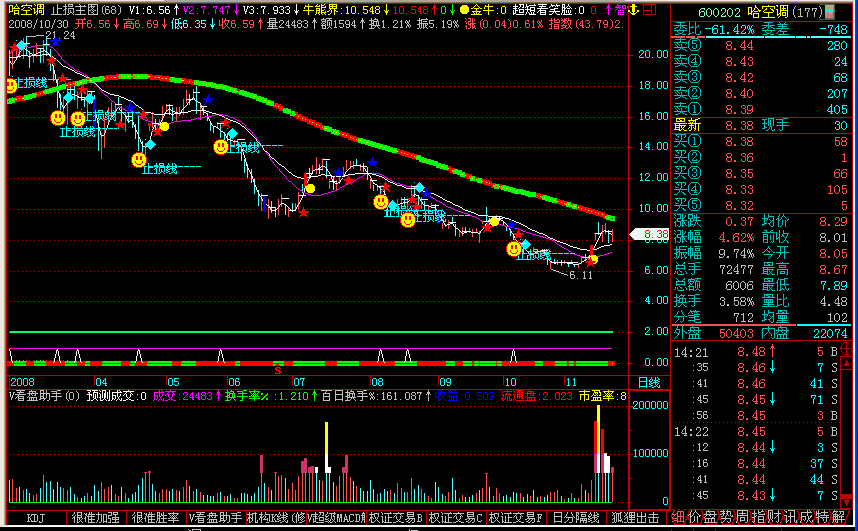Select the 日分隔线 tab
Image resolution: width=858 pixels, height=531 pixels.
(x=576, y=517)
